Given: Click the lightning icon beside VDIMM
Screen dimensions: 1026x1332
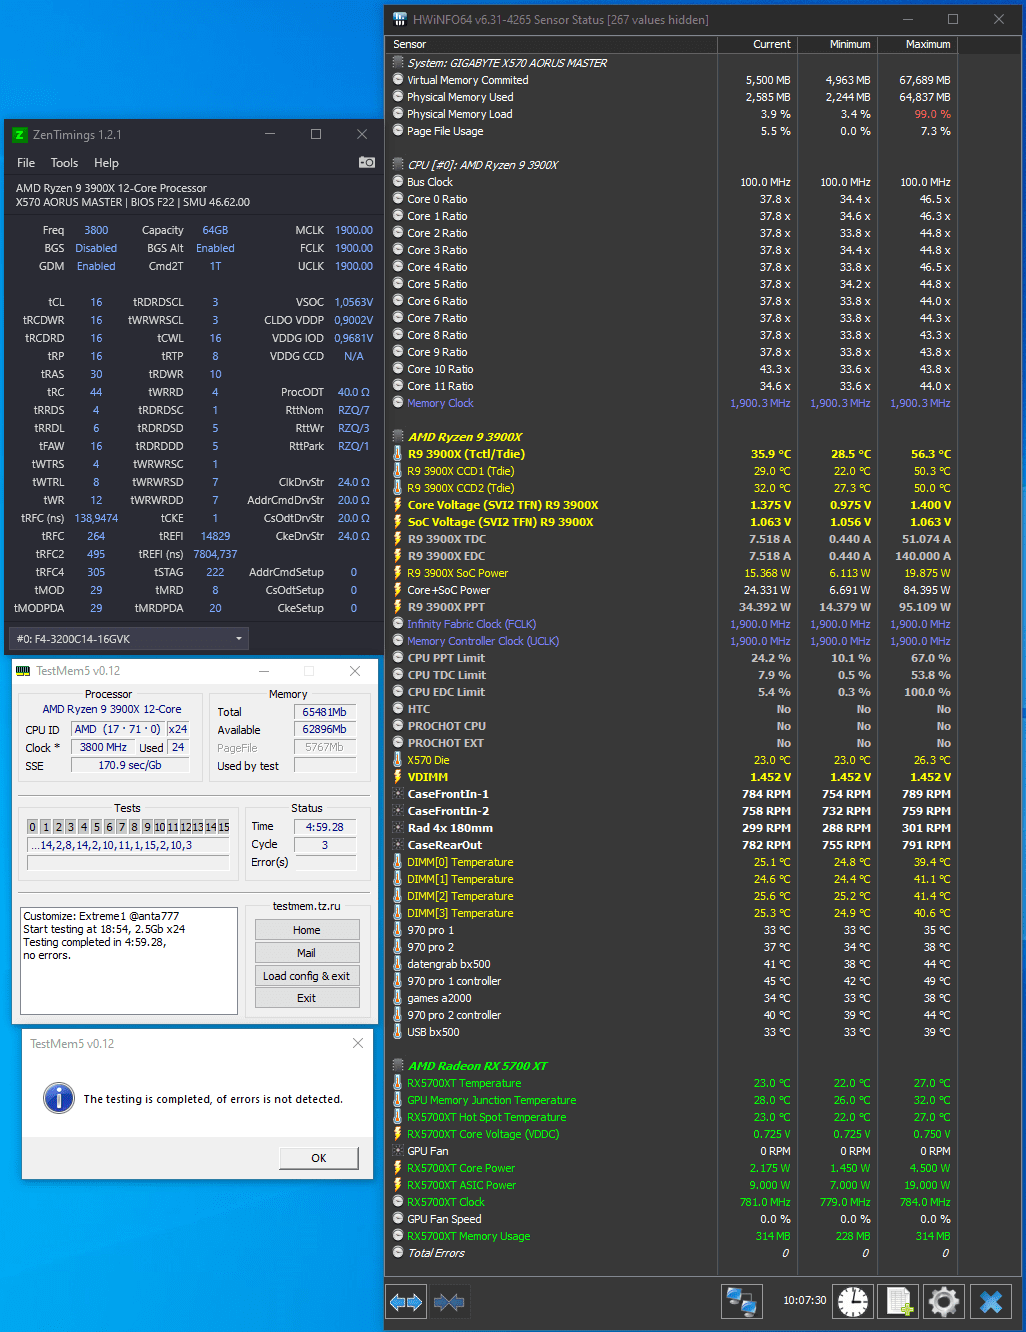Looking at the screenshot, I should 398,777.
